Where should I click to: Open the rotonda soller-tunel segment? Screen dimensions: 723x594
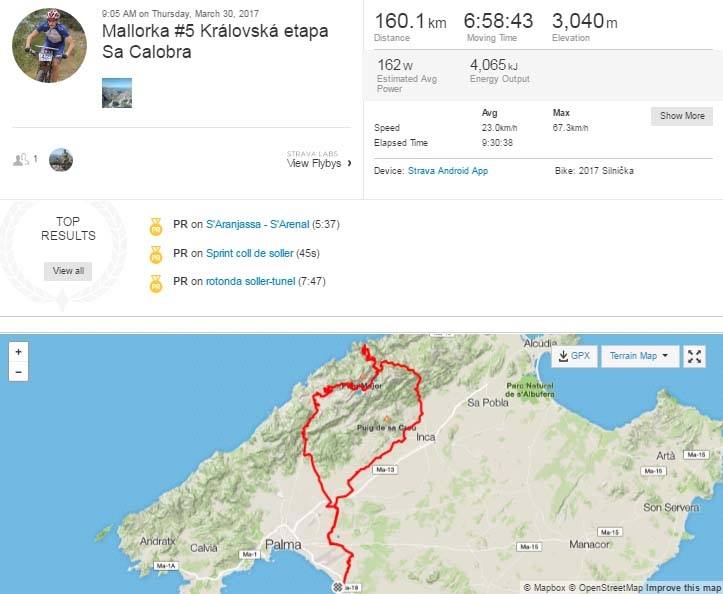pyautogui.click(x=250, y=281)
